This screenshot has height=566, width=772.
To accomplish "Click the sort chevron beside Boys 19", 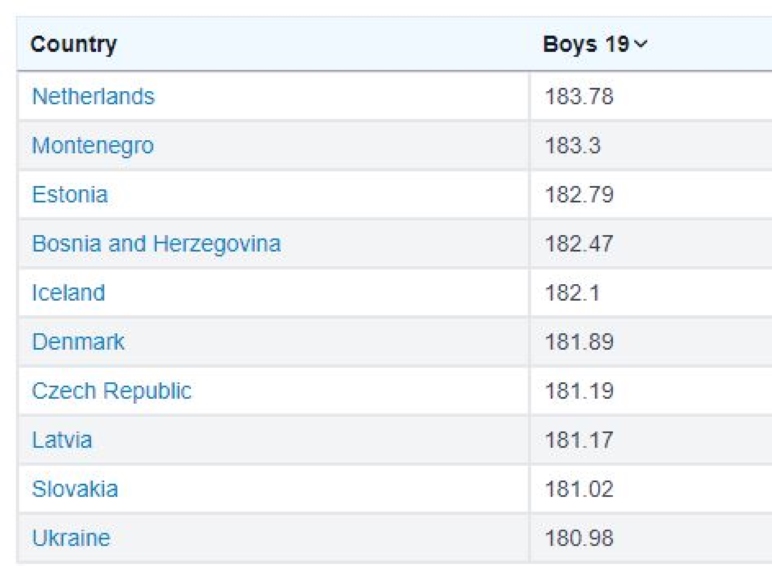I will tap(641, 45).
